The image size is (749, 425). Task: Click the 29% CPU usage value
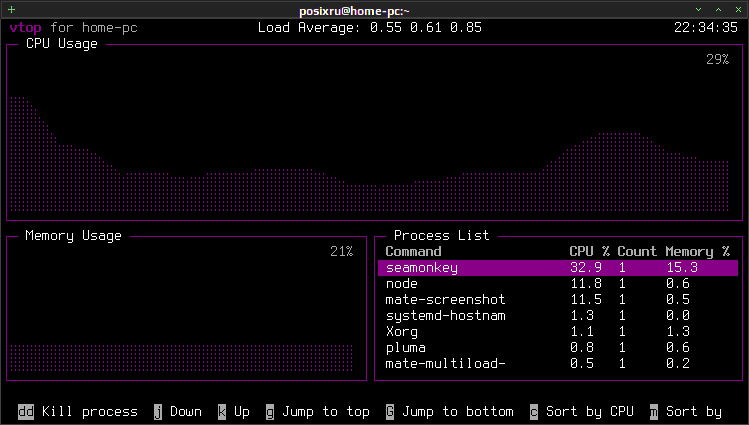[717, 60]
